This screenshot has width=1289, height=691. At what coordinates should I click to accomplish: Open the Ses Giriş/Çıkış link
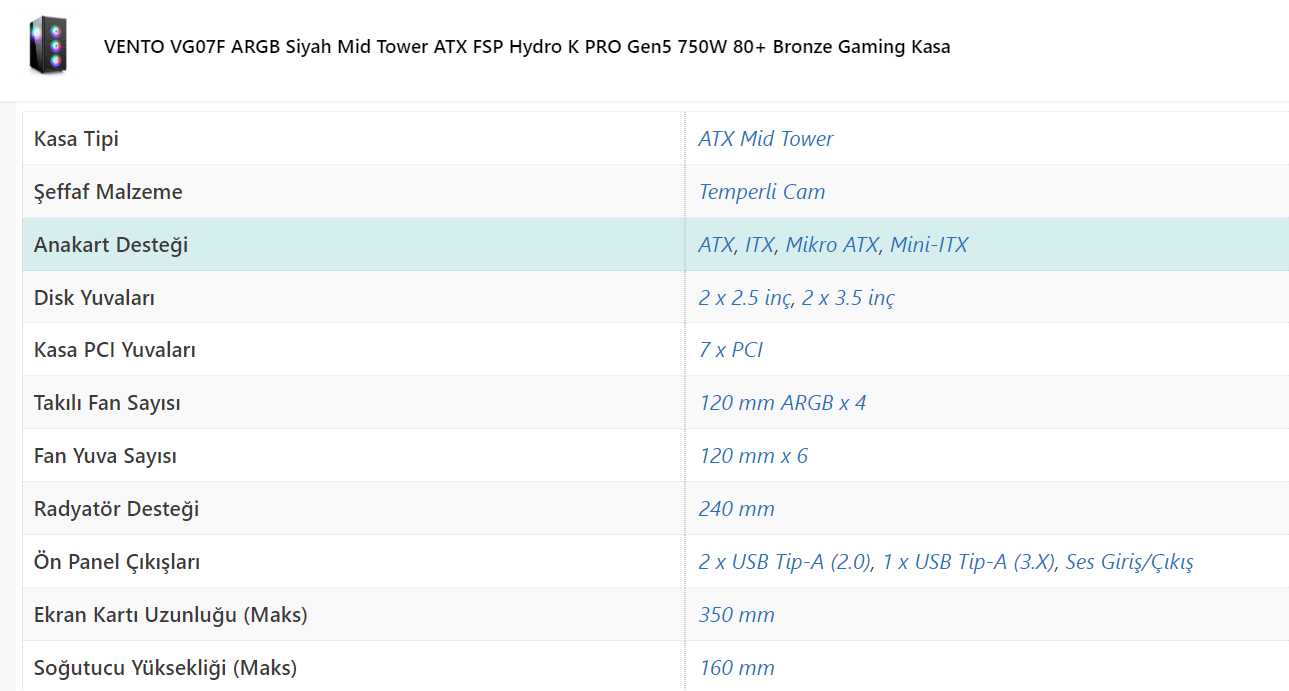(1129, 563)
